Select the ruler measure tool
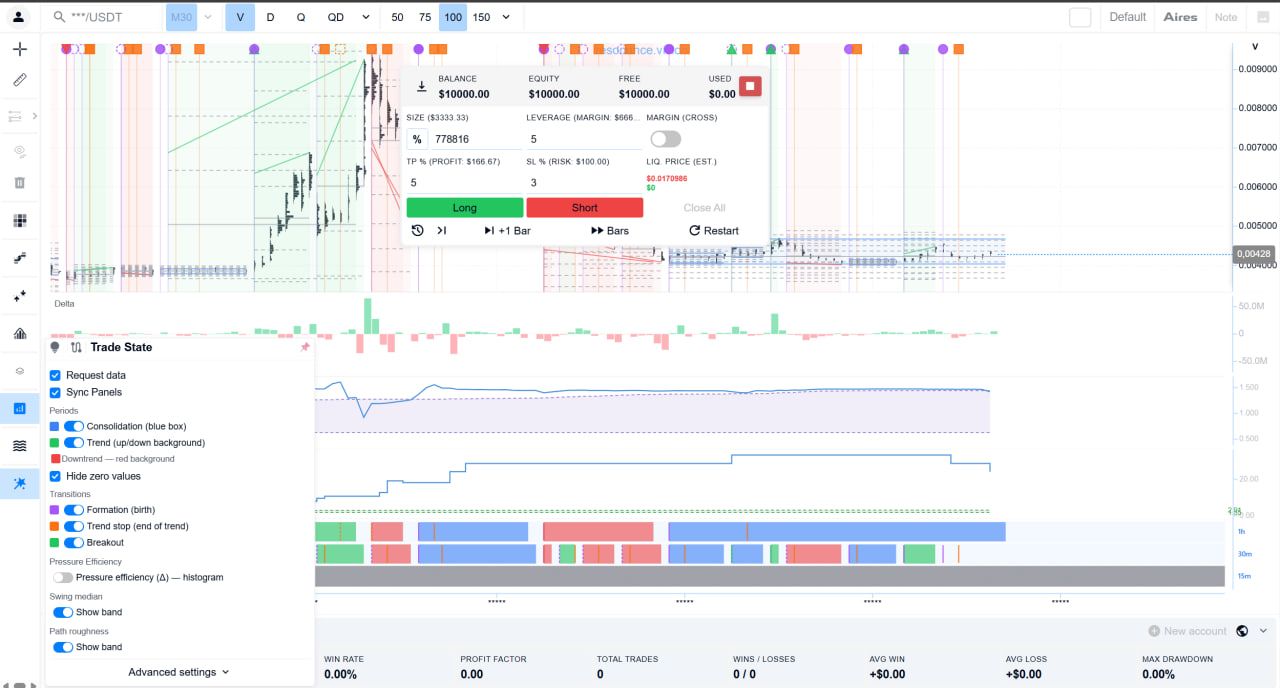 tap(19, 80)
